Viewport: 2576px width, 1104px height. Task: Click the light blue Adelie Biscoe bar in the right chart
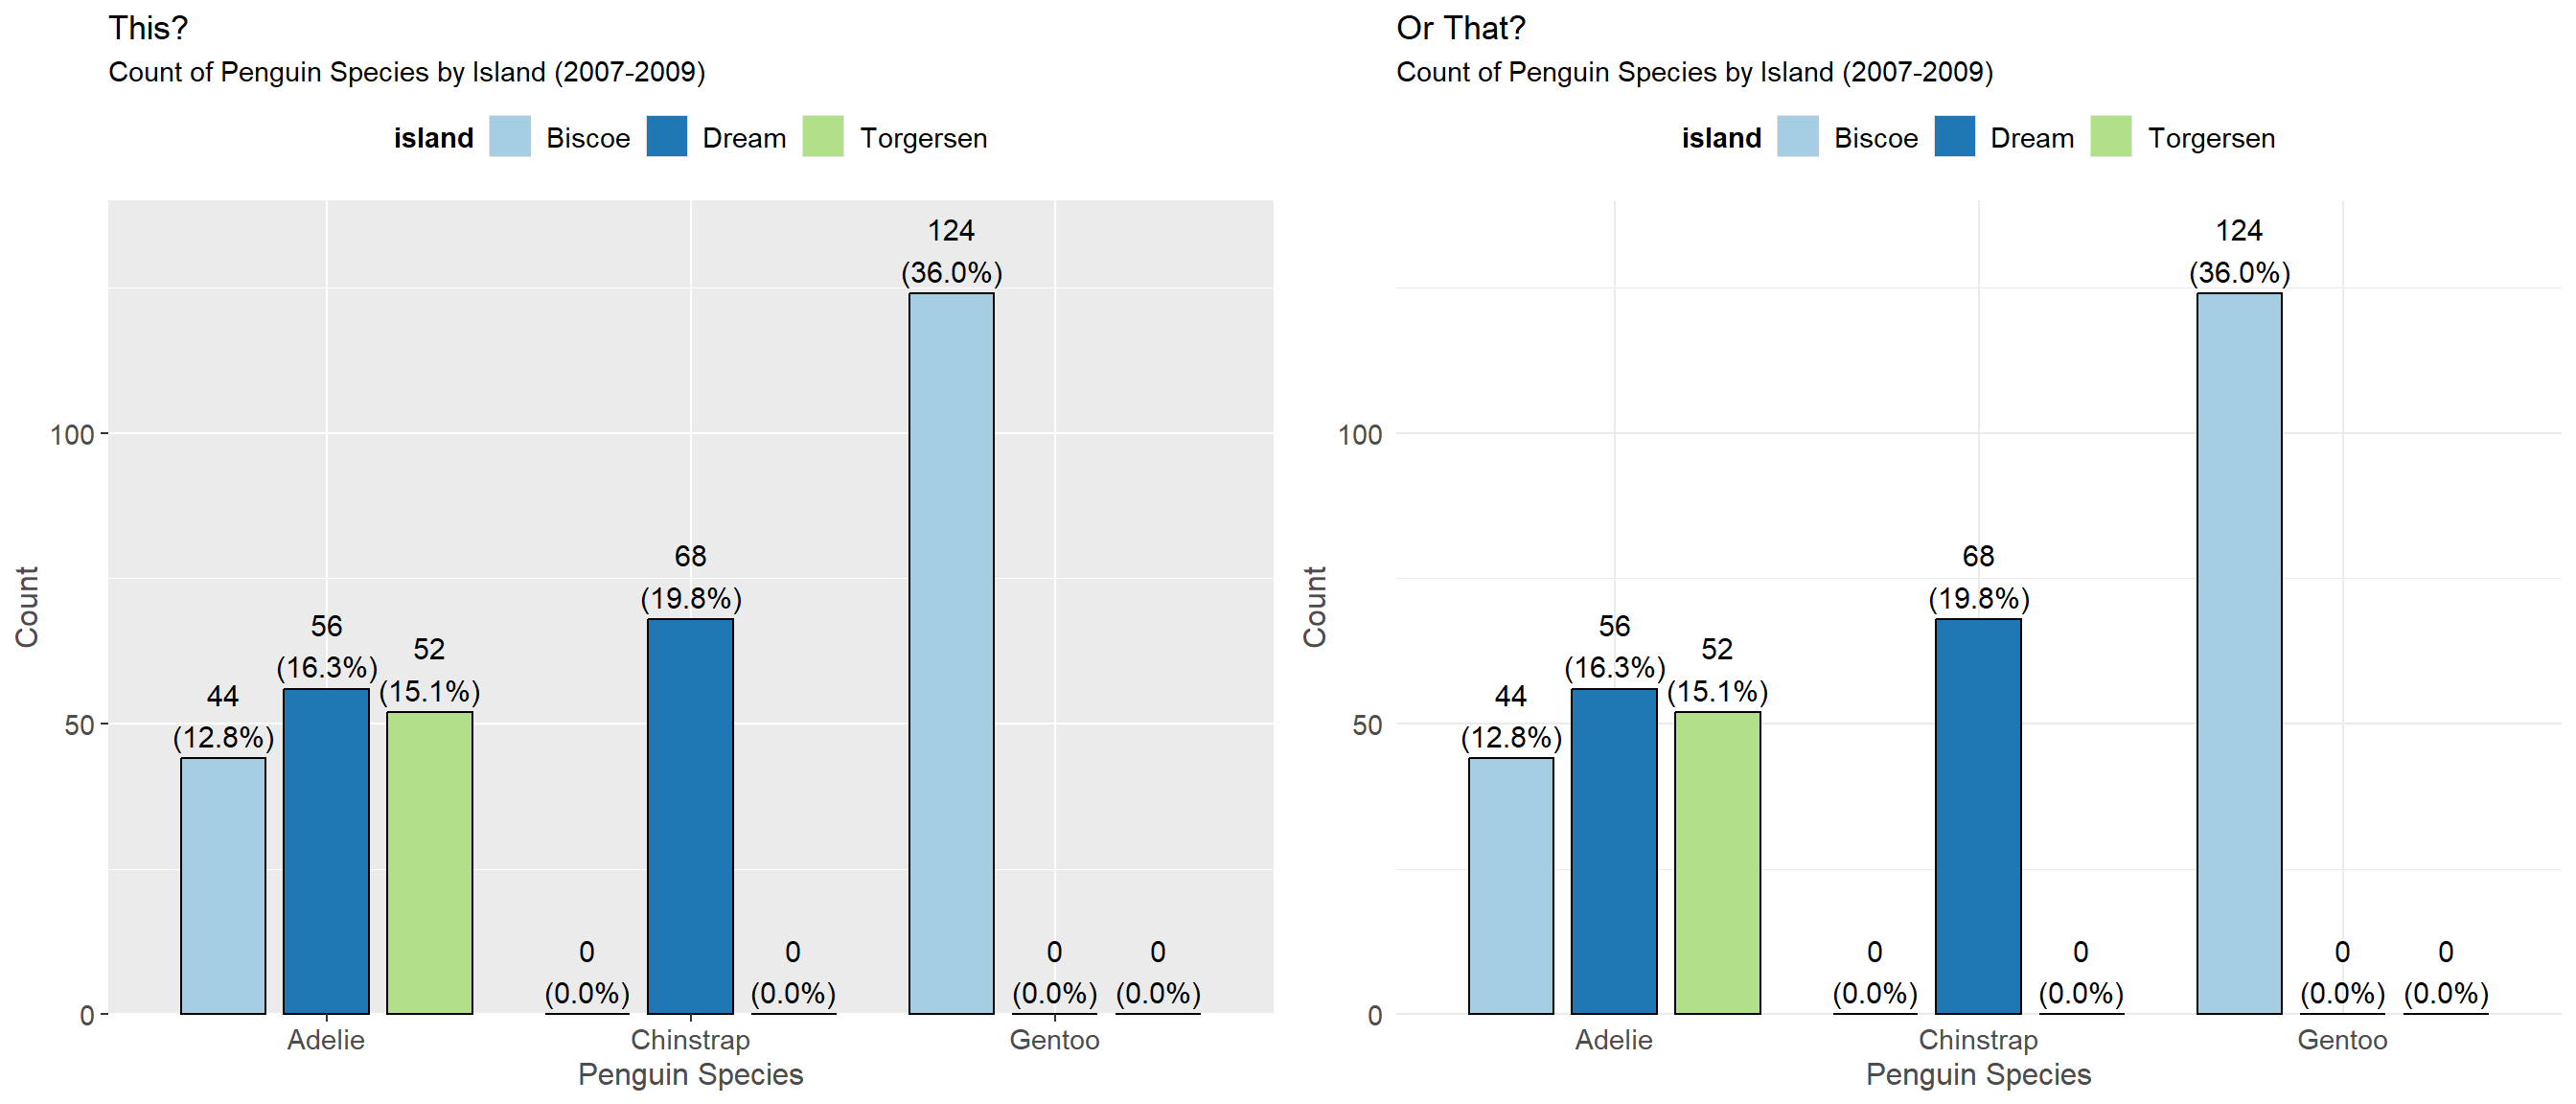(1511, 885)
